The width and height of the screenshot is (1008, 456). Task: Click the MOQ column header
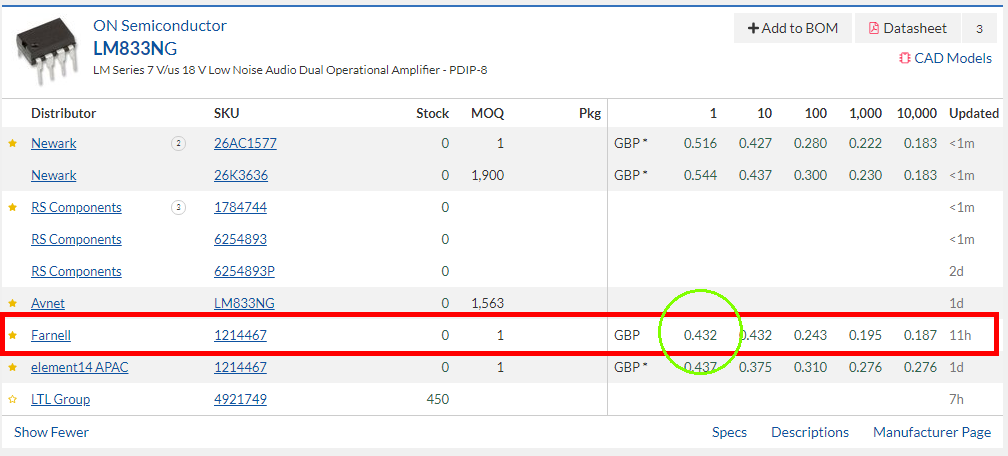[x=487, y=113]
